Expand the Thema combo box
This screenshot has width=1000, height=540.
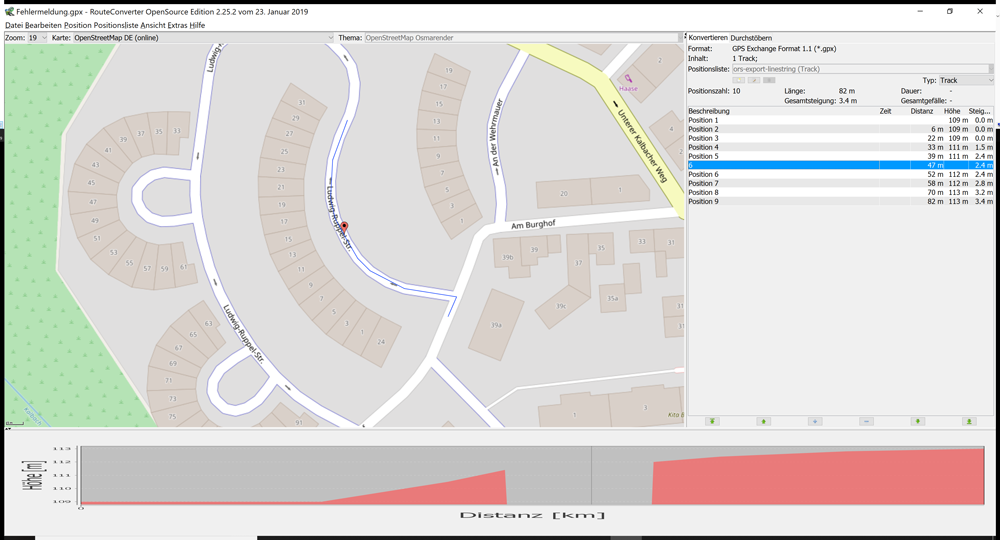(x=676, y=38)
